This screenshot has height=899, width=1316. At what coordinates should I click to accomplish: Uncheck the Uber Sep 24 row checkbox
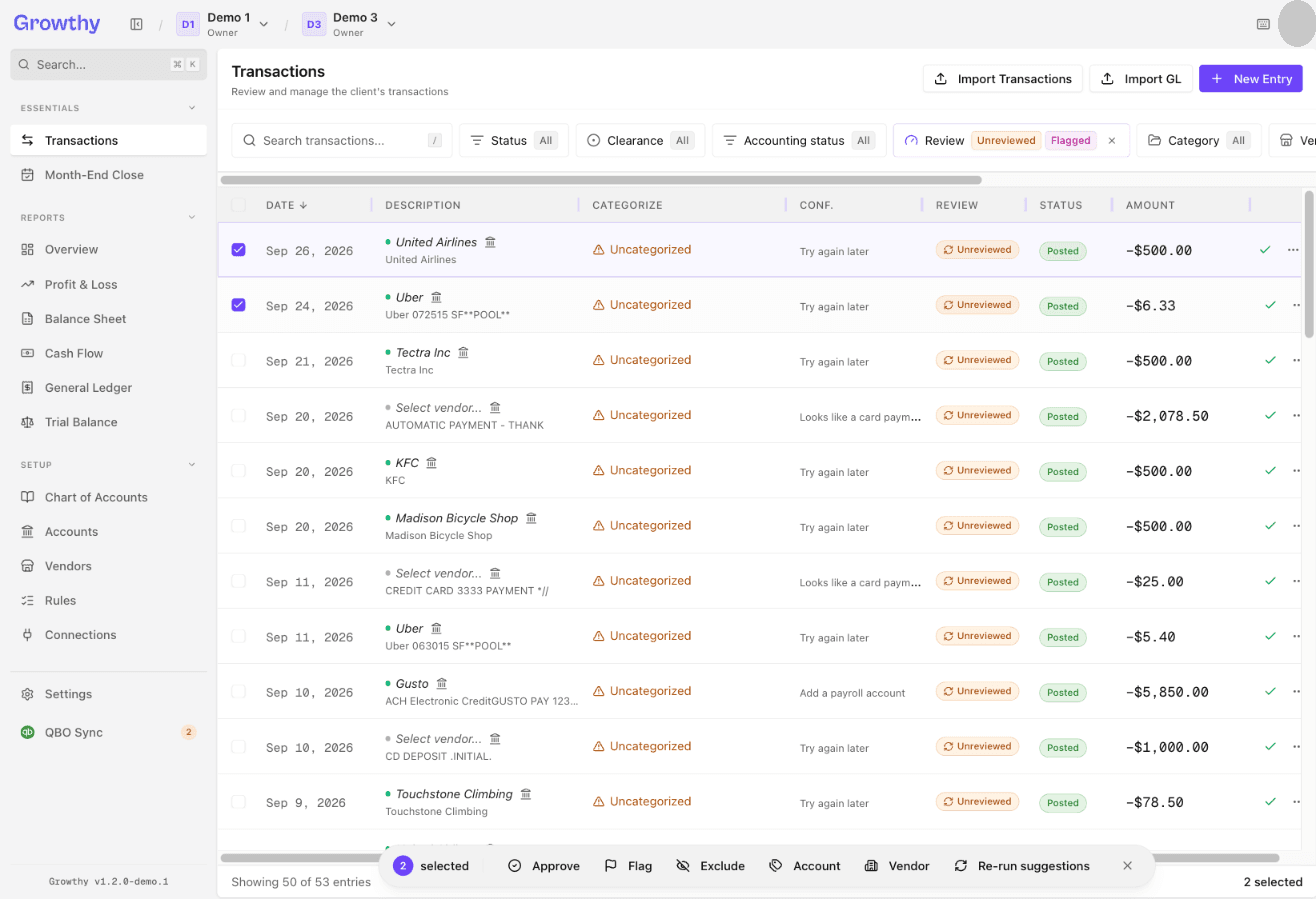point(238,304)
